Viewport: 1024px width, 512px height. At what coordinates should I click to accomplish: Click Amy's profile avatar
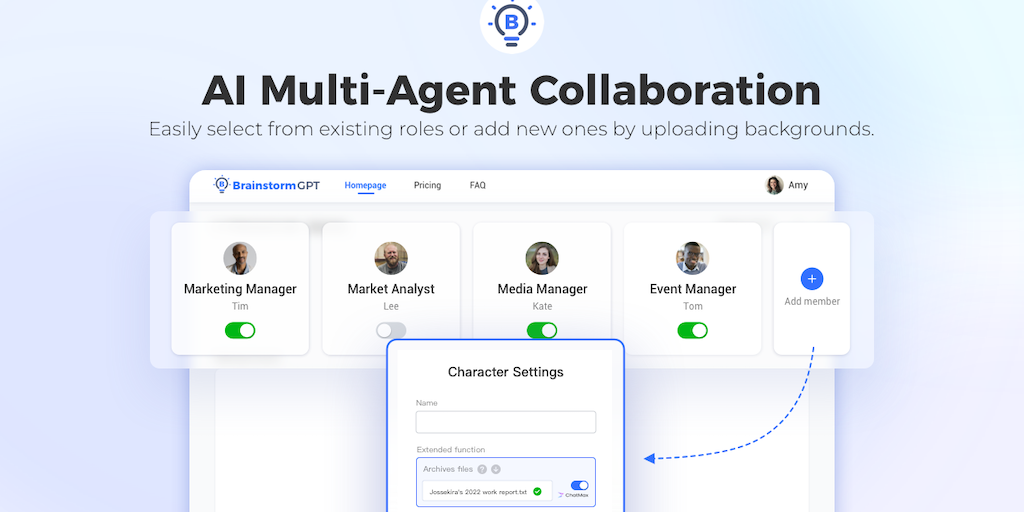coord(774,185)
